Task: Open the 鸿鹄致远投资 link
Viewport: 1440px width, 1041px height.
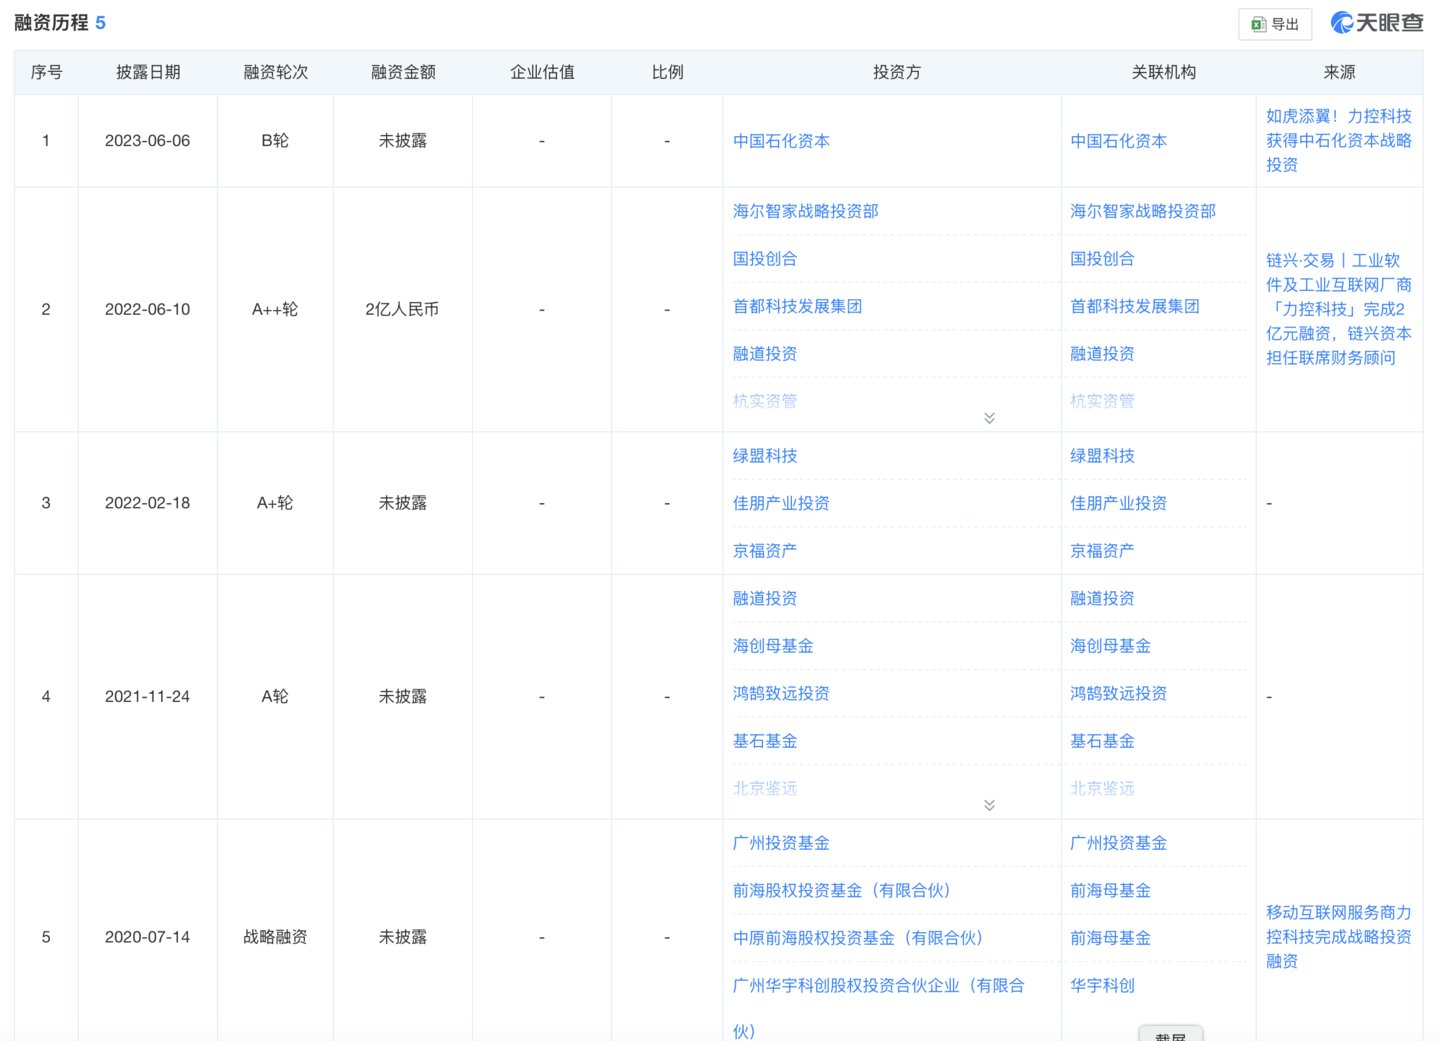Action: coord(781,693)
